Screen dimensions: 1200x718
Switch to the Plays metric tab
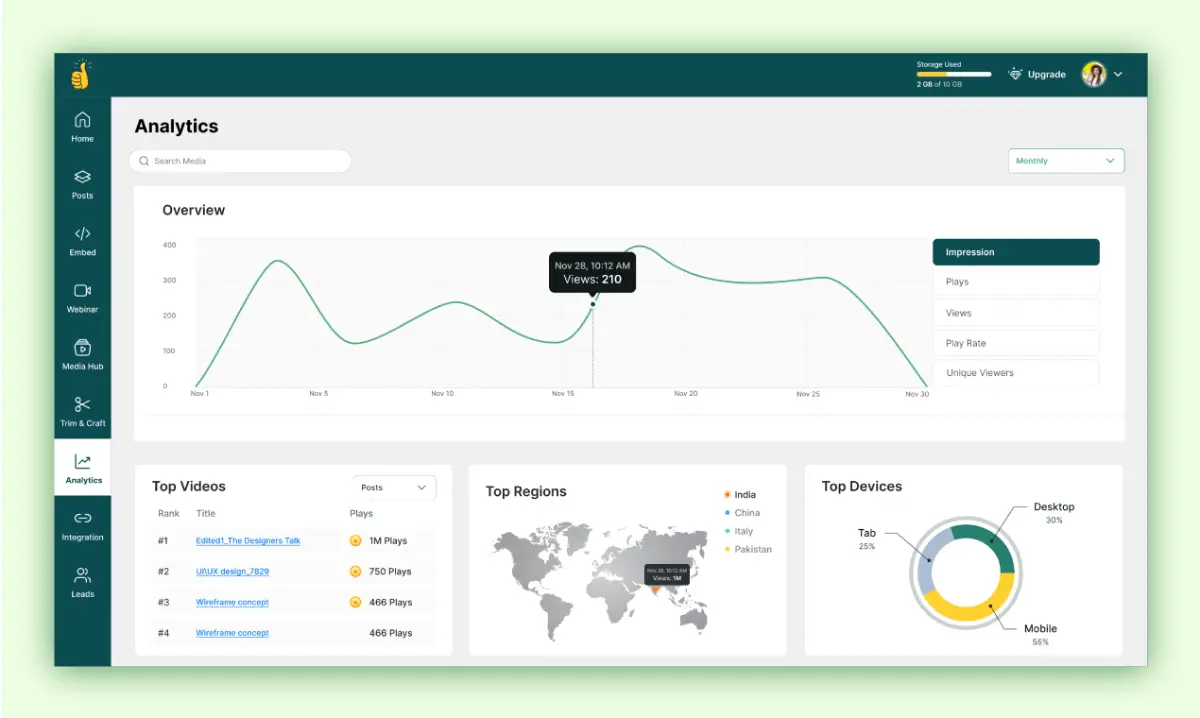tap(1016, 282)
